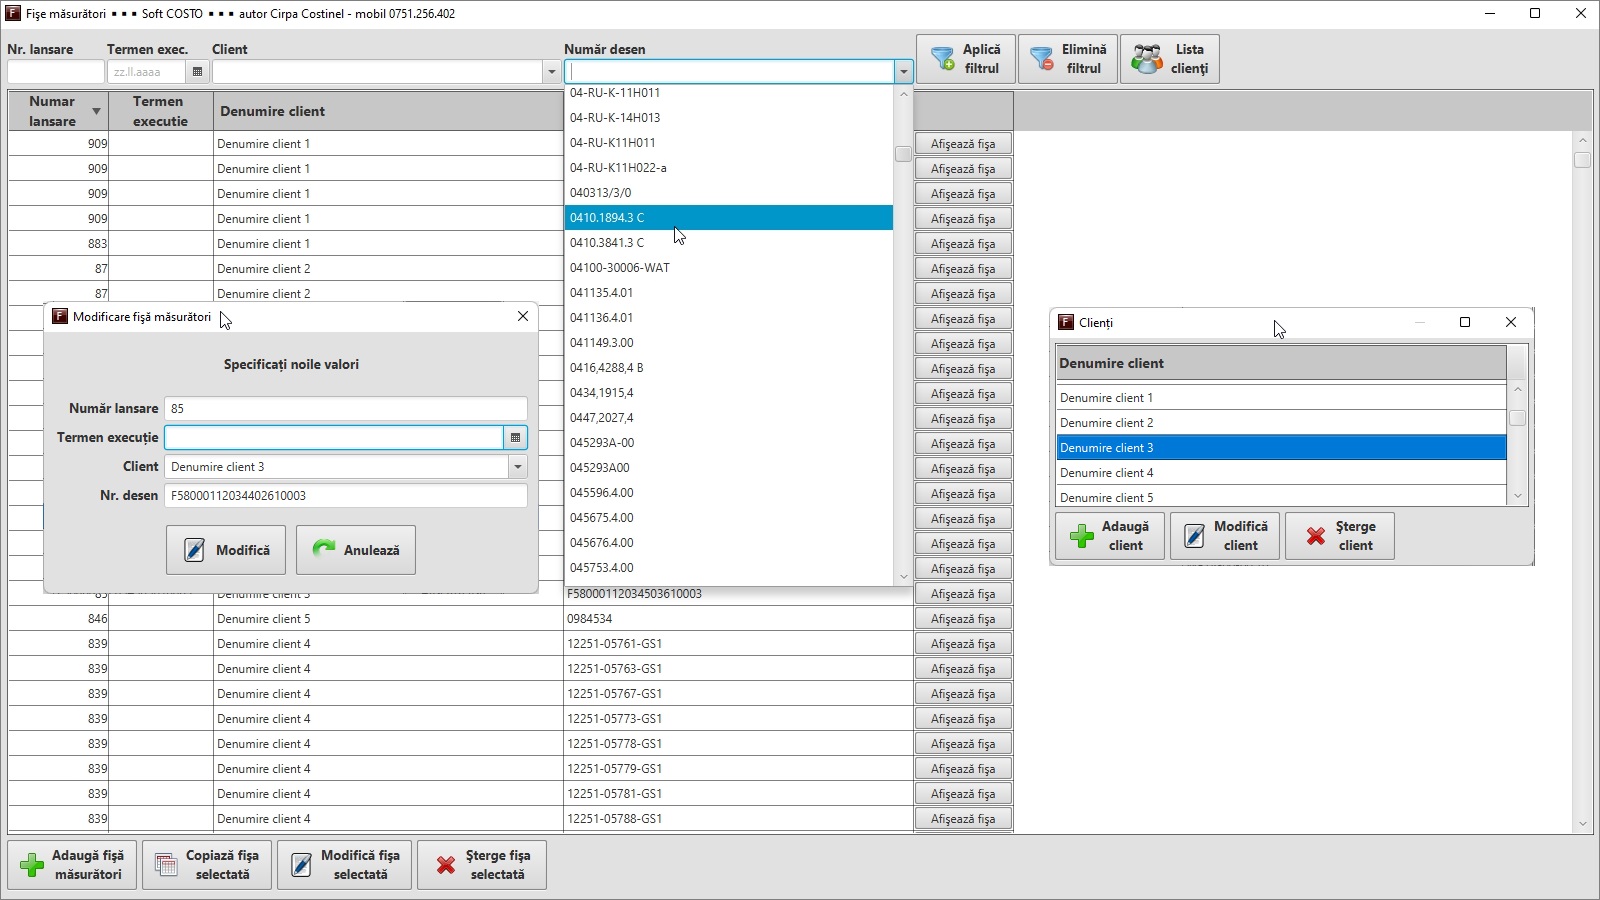The height and width of the screenshot is (900, 1600).
Task: Click the Nr. lansare filter input field
Action: pos(55,72)
